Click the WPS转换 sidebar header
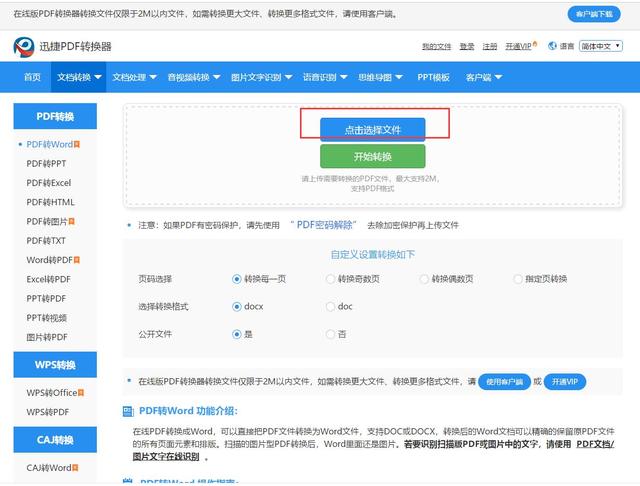The height and width of the screenshot is (486, 640). click(x=55, y=365)
